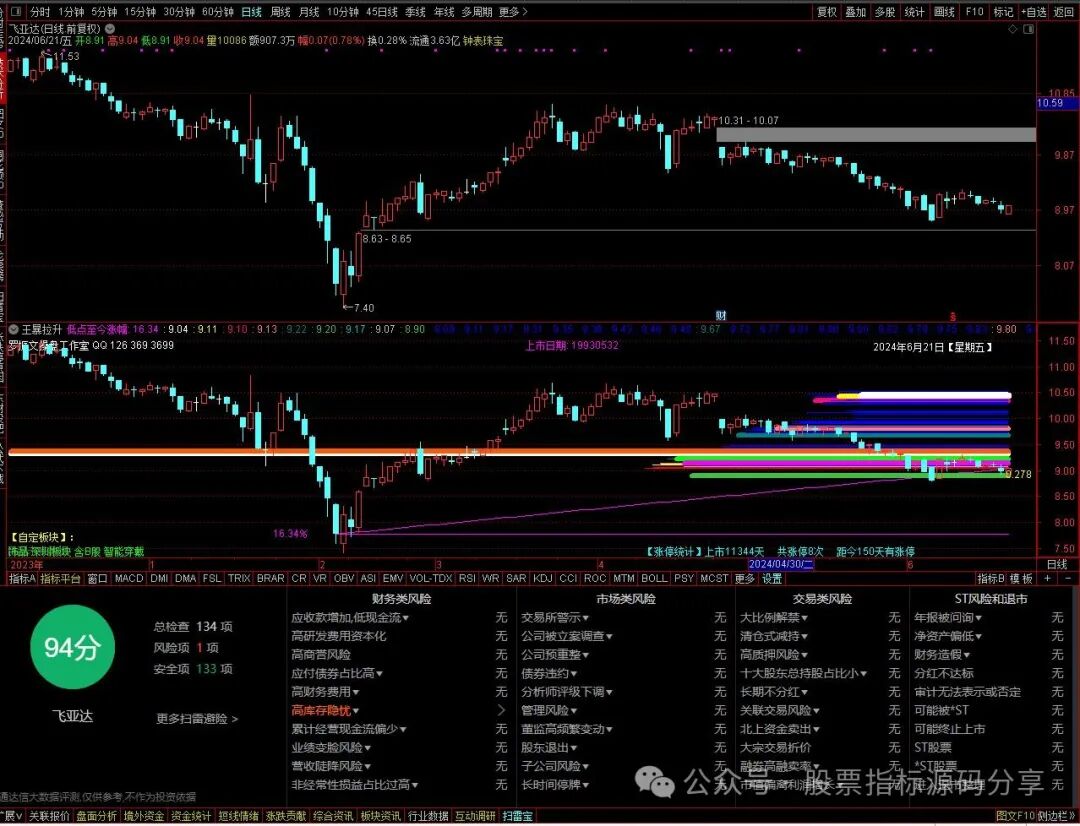Expand the 扩展 menu at bottom-left
The width and height of the screenshot is (1080, 826).
[x=12, y=816]
